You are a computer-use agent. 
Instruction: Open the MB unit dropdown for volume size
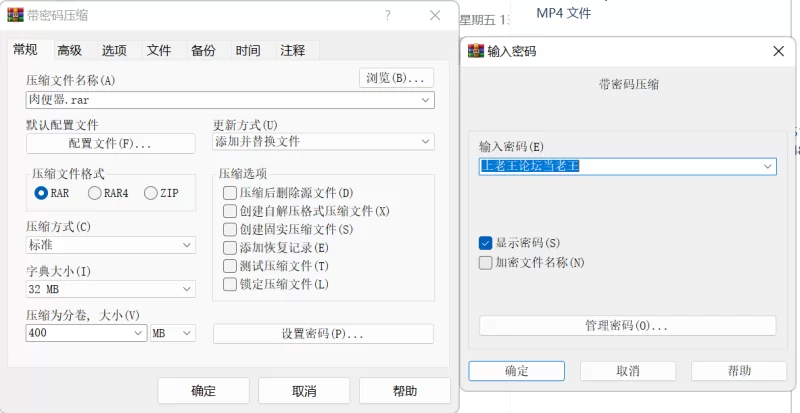pos(173,333)
